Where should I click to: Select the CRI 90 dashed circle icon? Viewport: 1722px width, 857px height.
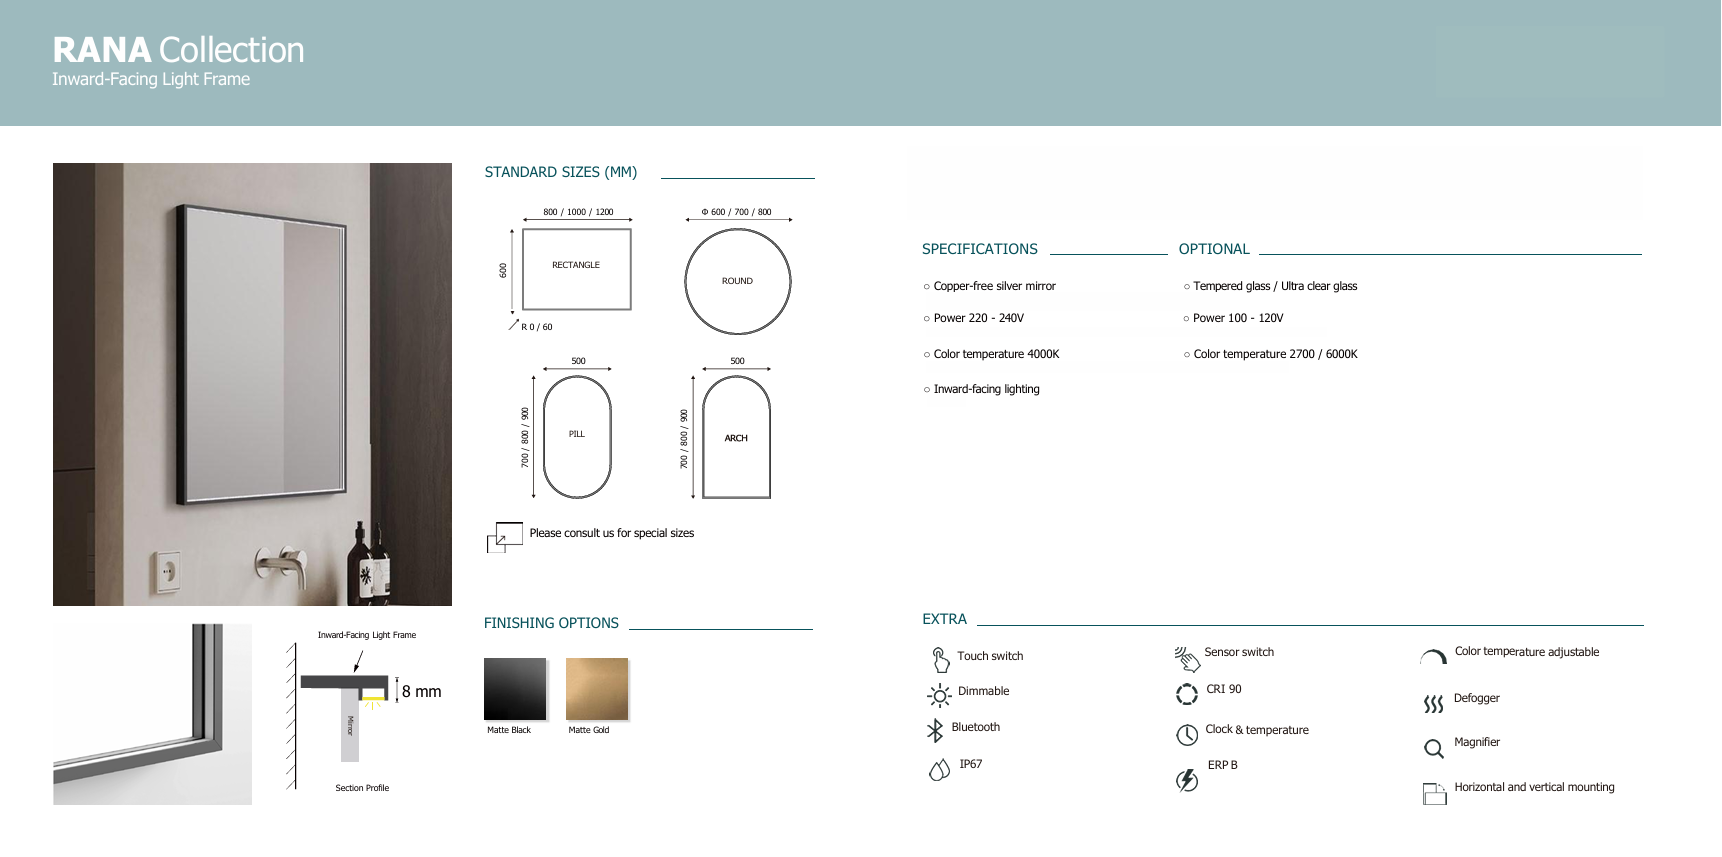point(1187,694)
